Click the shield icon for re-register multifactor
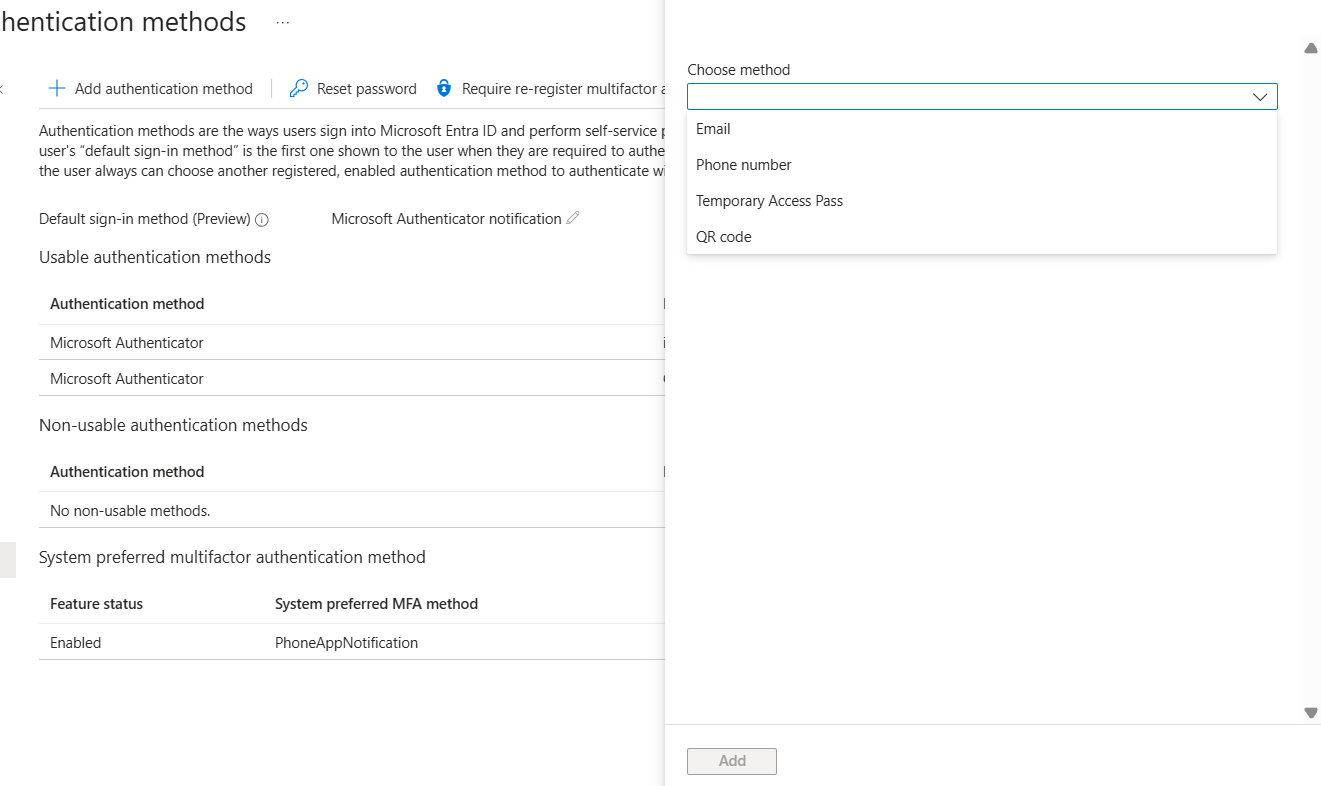The width and height of the screenshot is (1321, 786). click(443, 88)
